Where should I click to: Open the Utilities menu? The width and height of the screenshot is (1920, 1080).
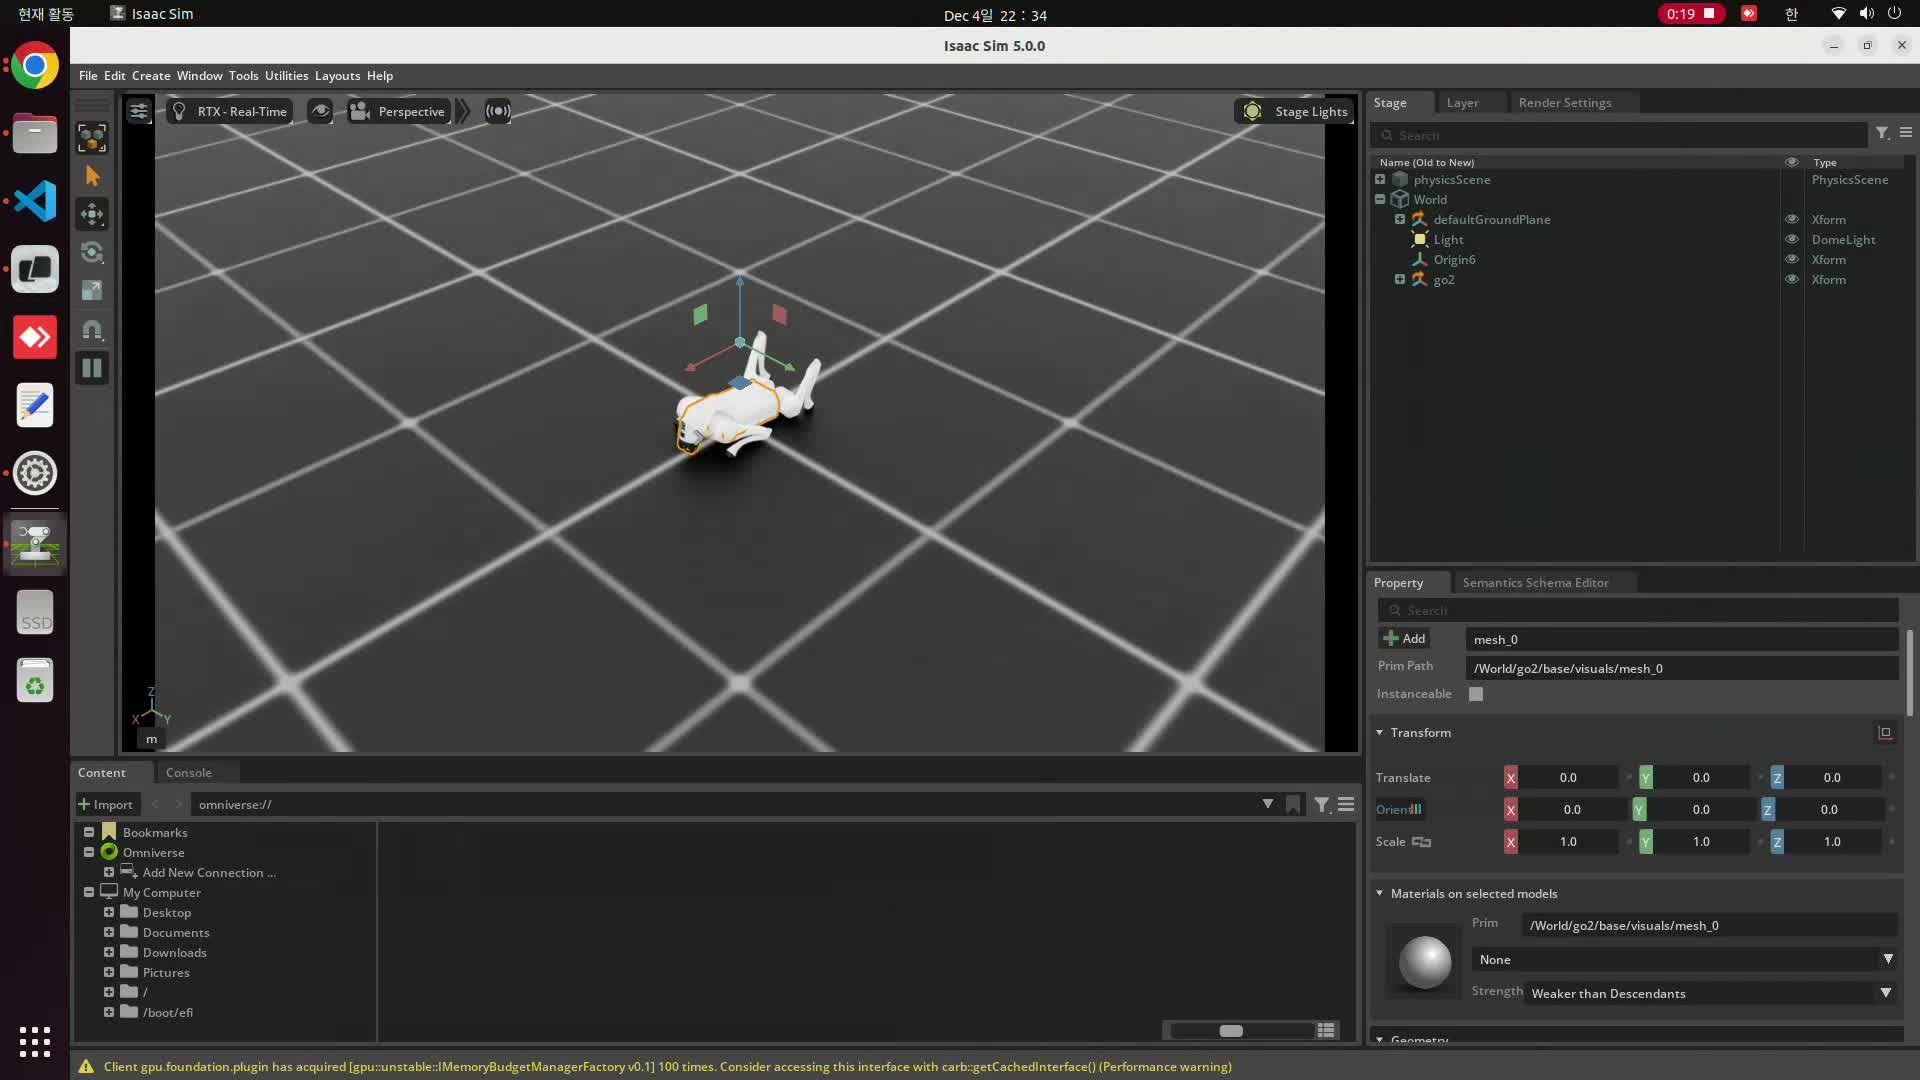[286, 76]
